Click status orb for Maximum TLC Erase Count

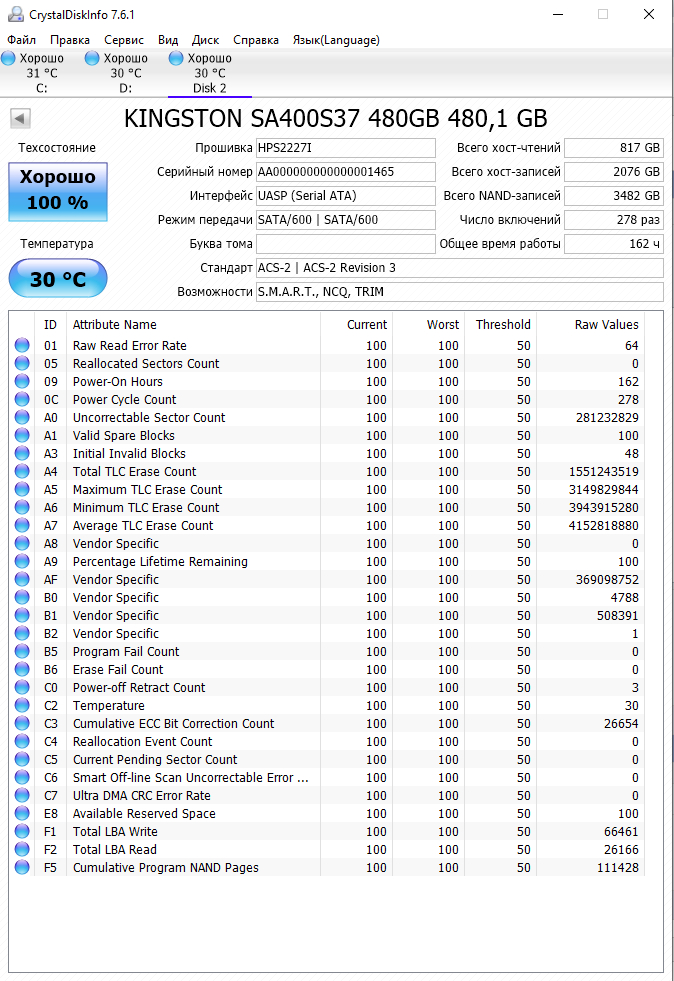[x=22, y=489]
